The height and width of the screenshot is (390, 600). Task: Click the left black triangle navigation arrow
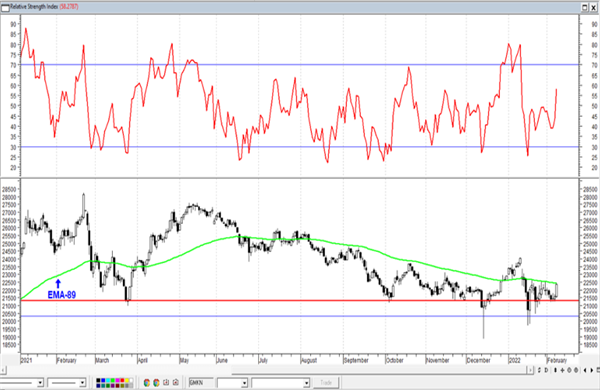(x=585, y=370)
